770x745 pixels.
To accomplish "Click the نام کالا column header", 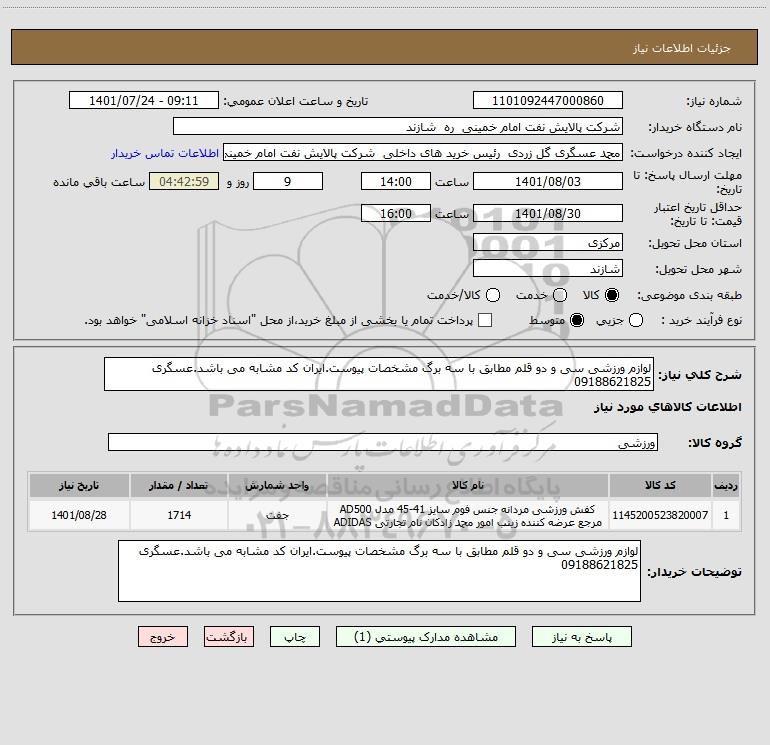I will (x=468, y=485).
